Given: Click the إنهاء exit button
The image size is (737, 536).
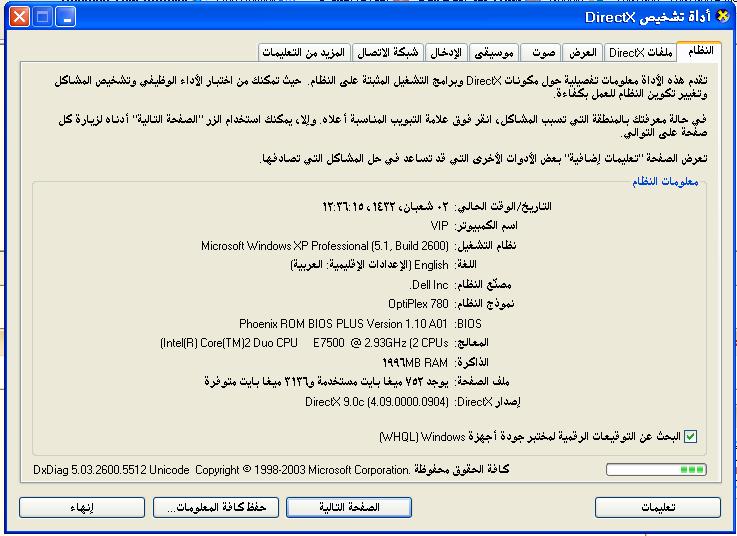Looking at the screenshot, I should (82, 507).
